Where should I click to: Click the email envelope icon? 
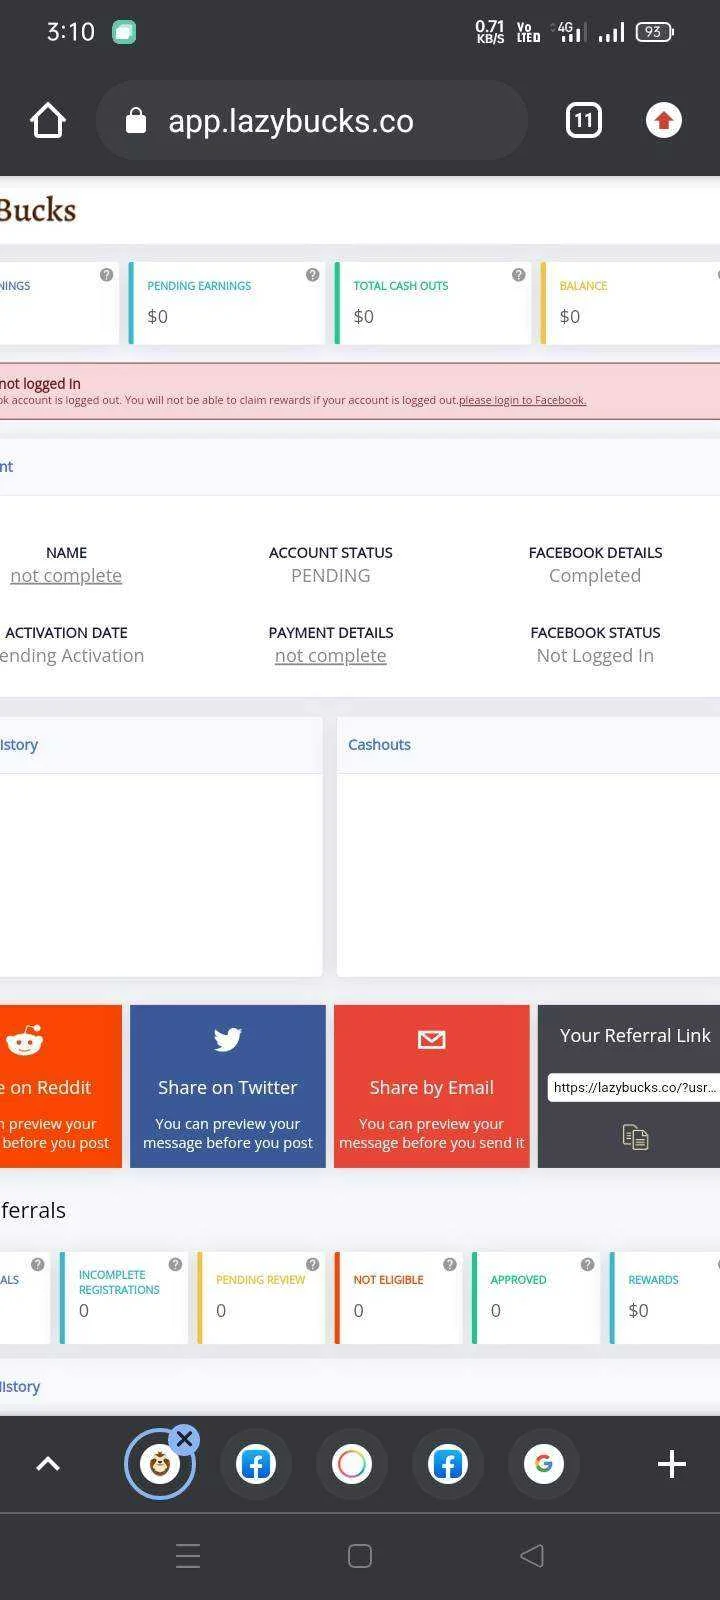pos(431,1040)
